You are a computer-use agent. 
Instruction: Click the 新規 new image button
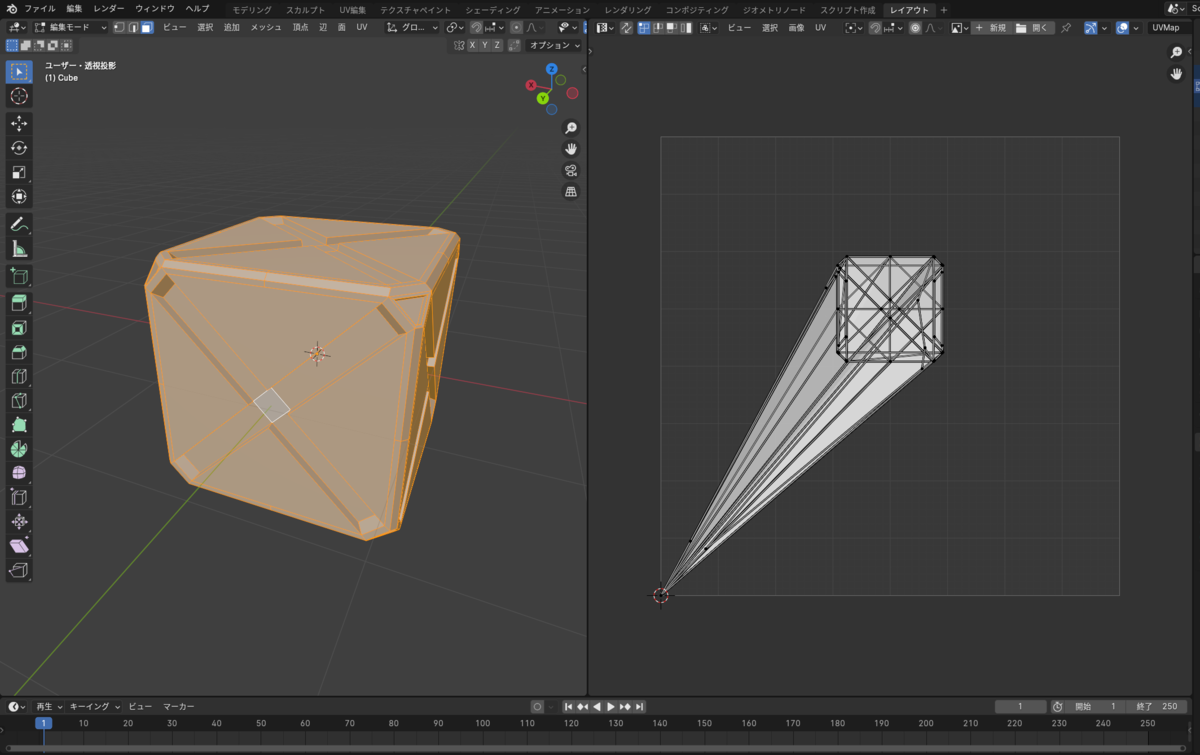(x=990, y=28)
